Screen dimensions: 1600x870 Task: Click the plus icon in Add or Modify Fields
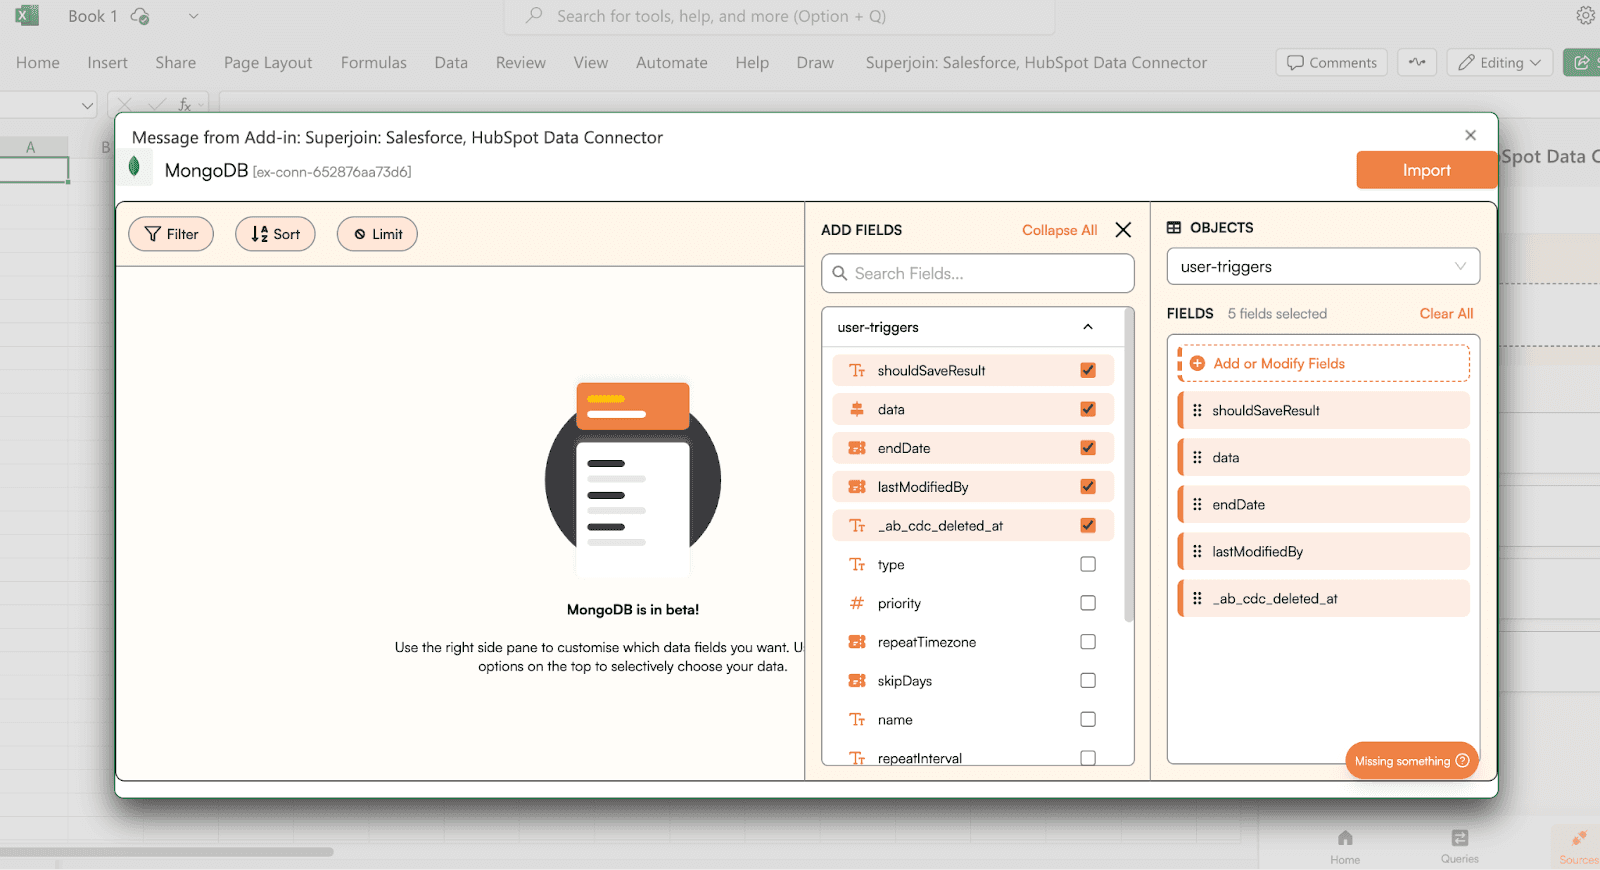[1197, 363]
